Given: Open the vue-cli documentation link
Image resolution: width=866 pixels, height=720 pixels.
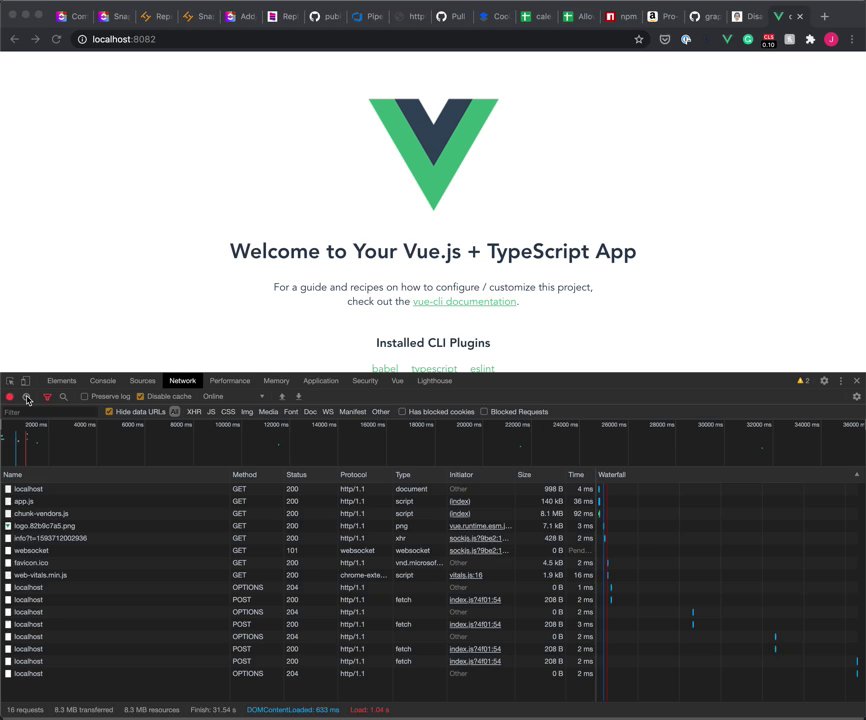Looking at the screenshot, I should (464, 301).
